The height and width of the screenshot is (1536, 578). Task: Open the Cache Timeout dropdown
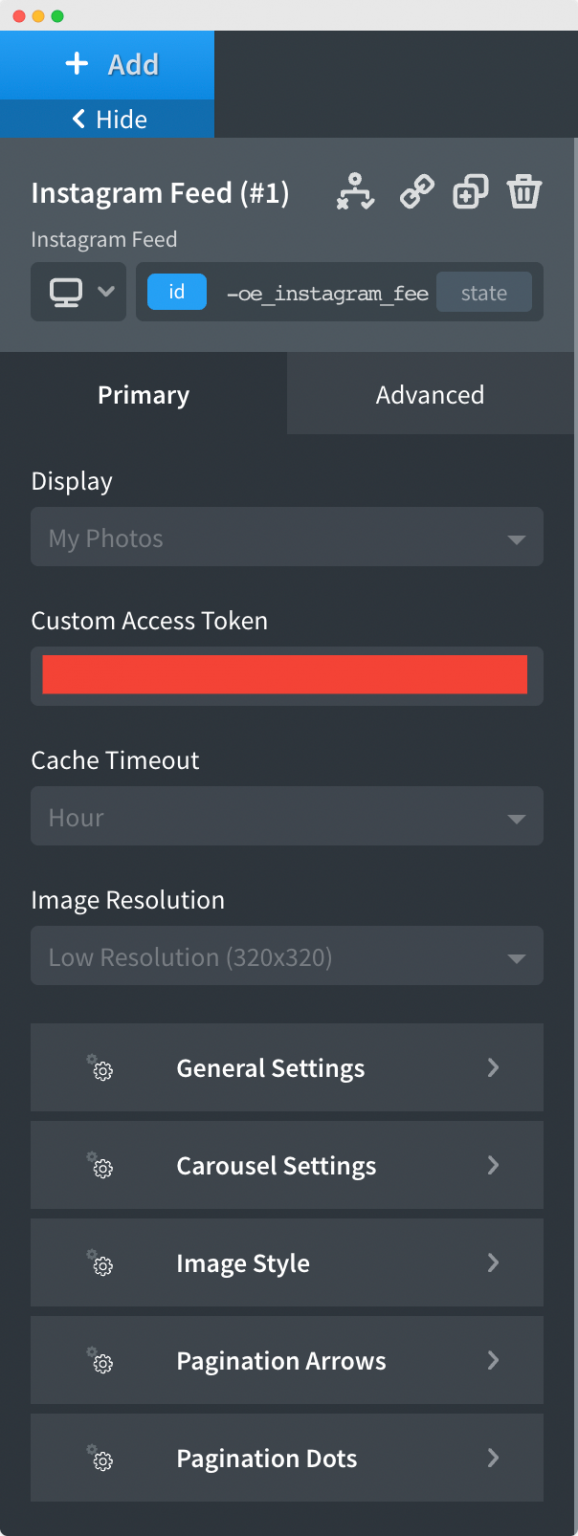[287, 816]
